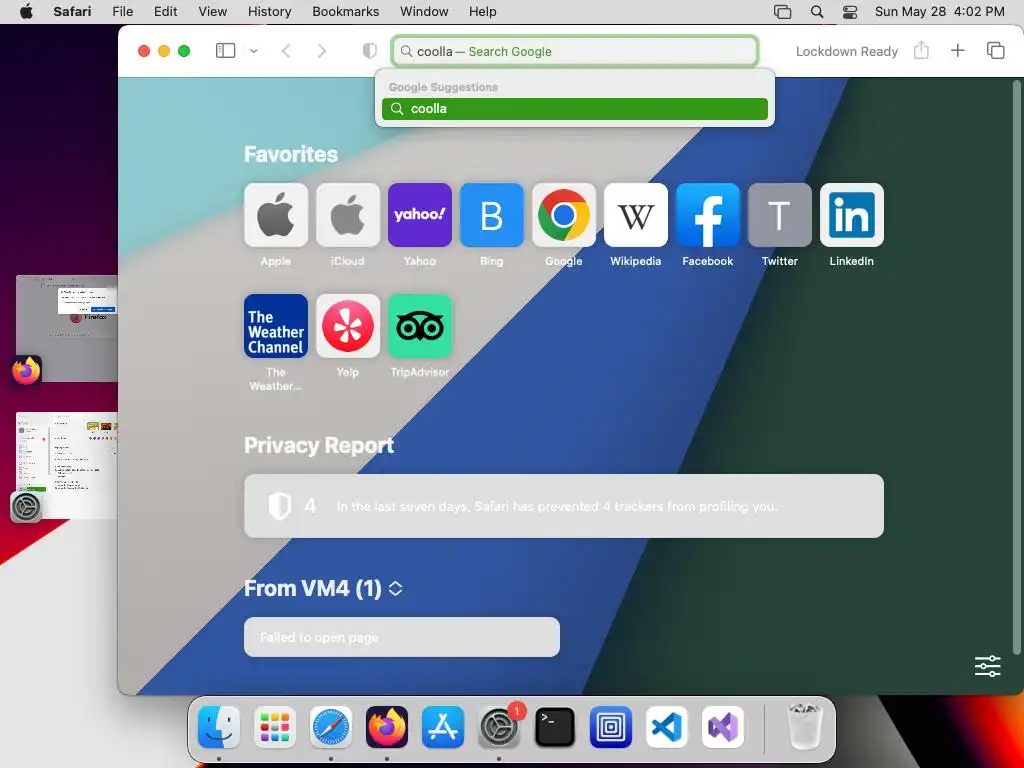Open the TripAdvisor favorite
The height and width of the screenshot is (768, 1024).
pos(419,326)
